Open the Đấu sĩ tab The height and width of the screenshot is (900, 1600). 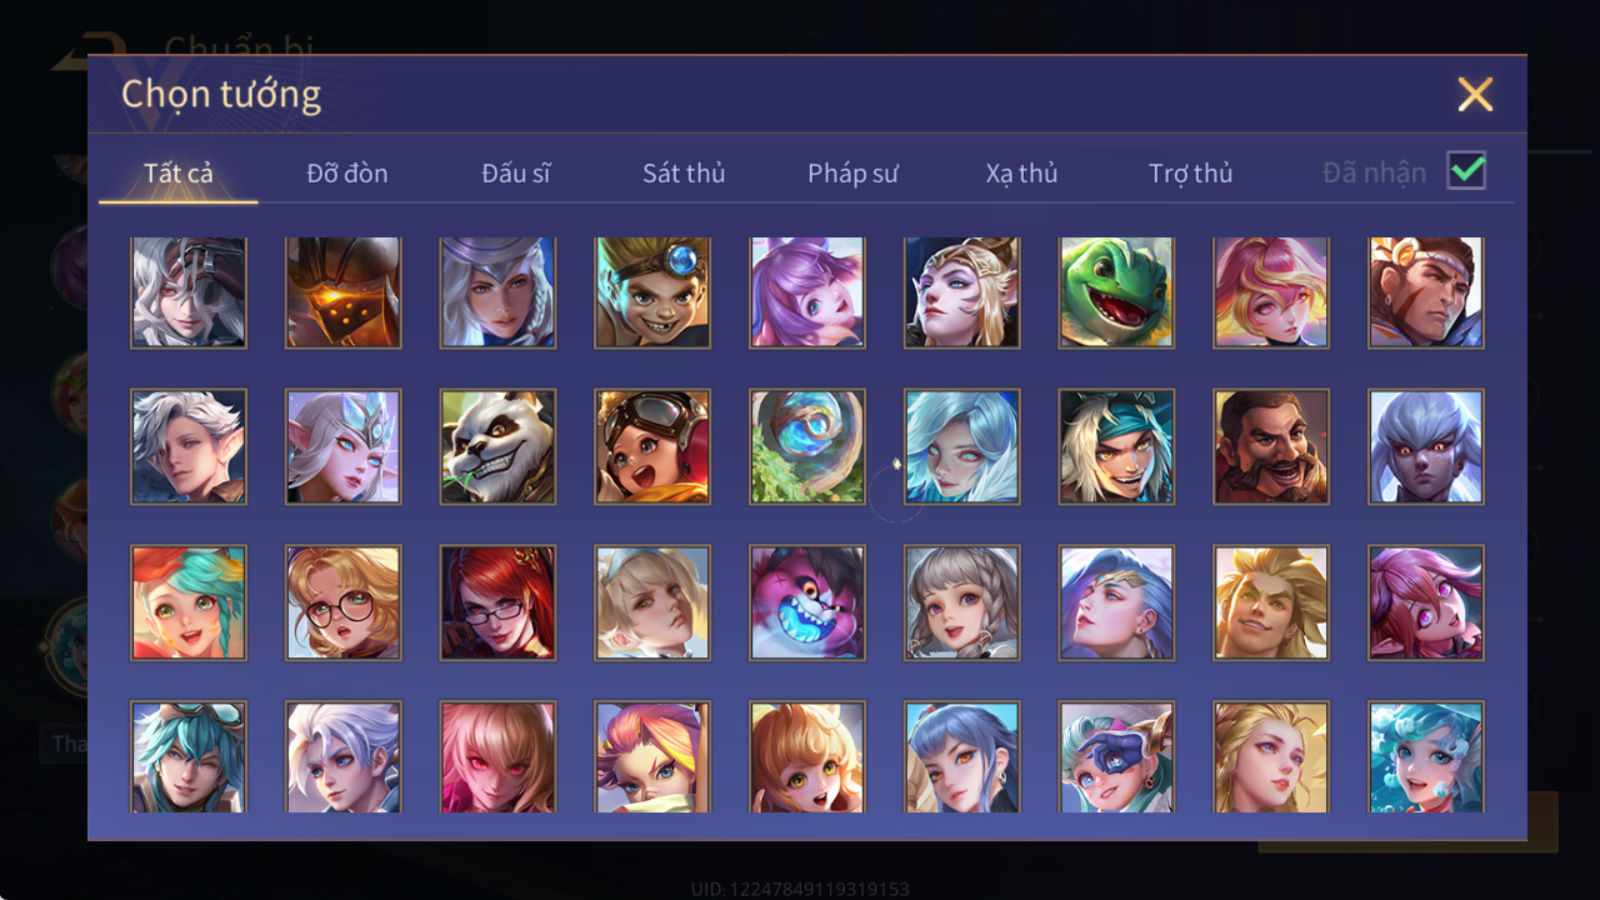point(516,173)
